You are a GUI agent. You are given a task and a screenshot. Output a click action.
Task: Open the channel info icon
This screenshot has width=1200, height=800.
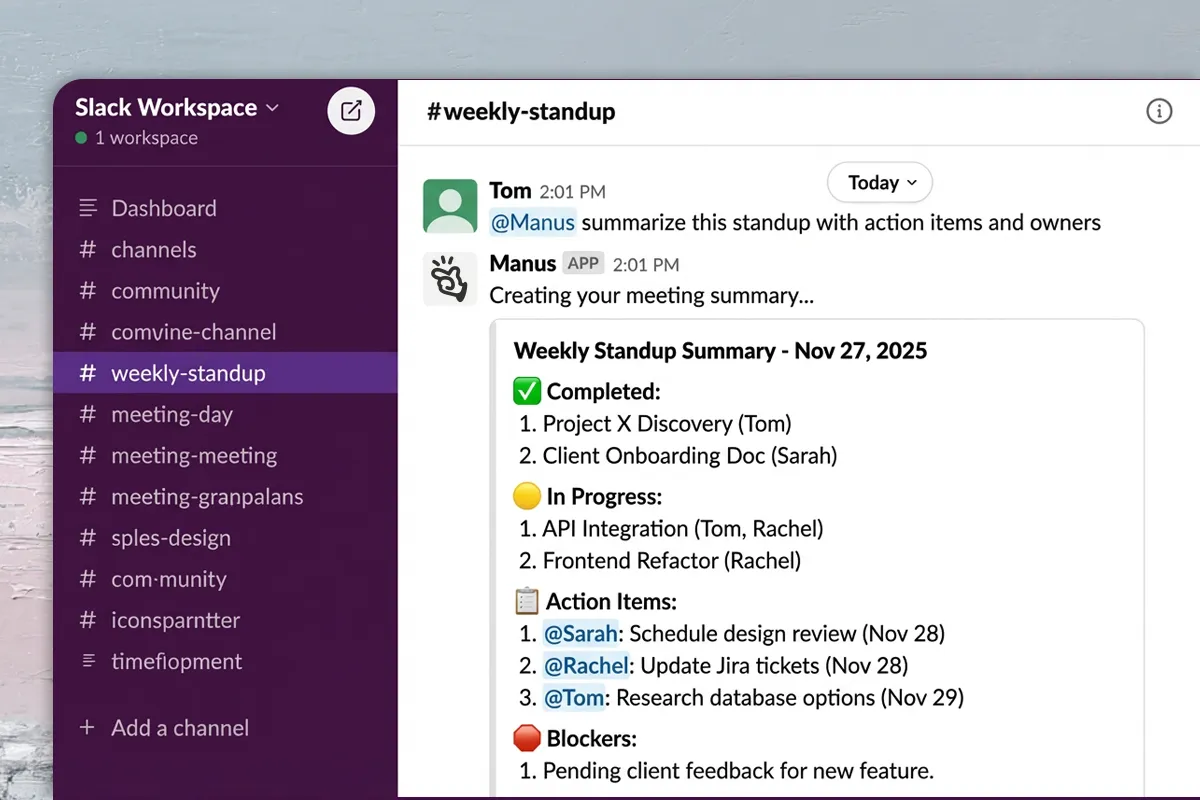1159,111
